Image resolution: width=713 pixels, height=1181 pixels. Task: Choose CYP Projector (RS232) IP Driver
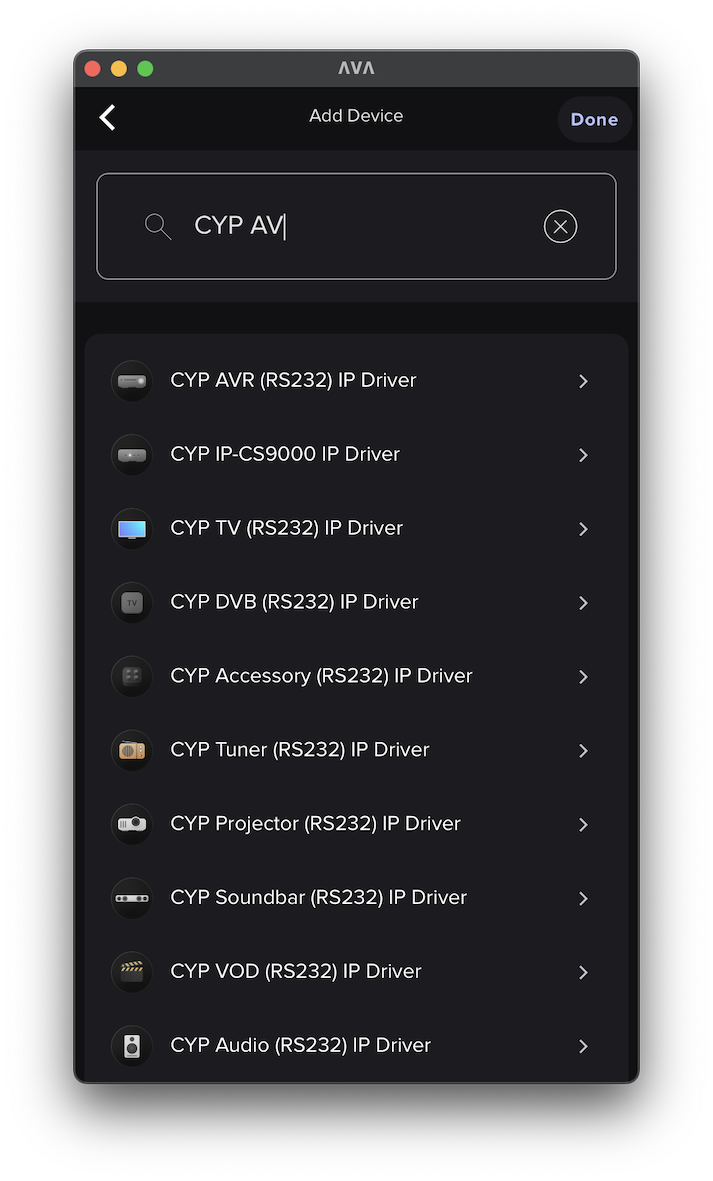tap(315, 824)
